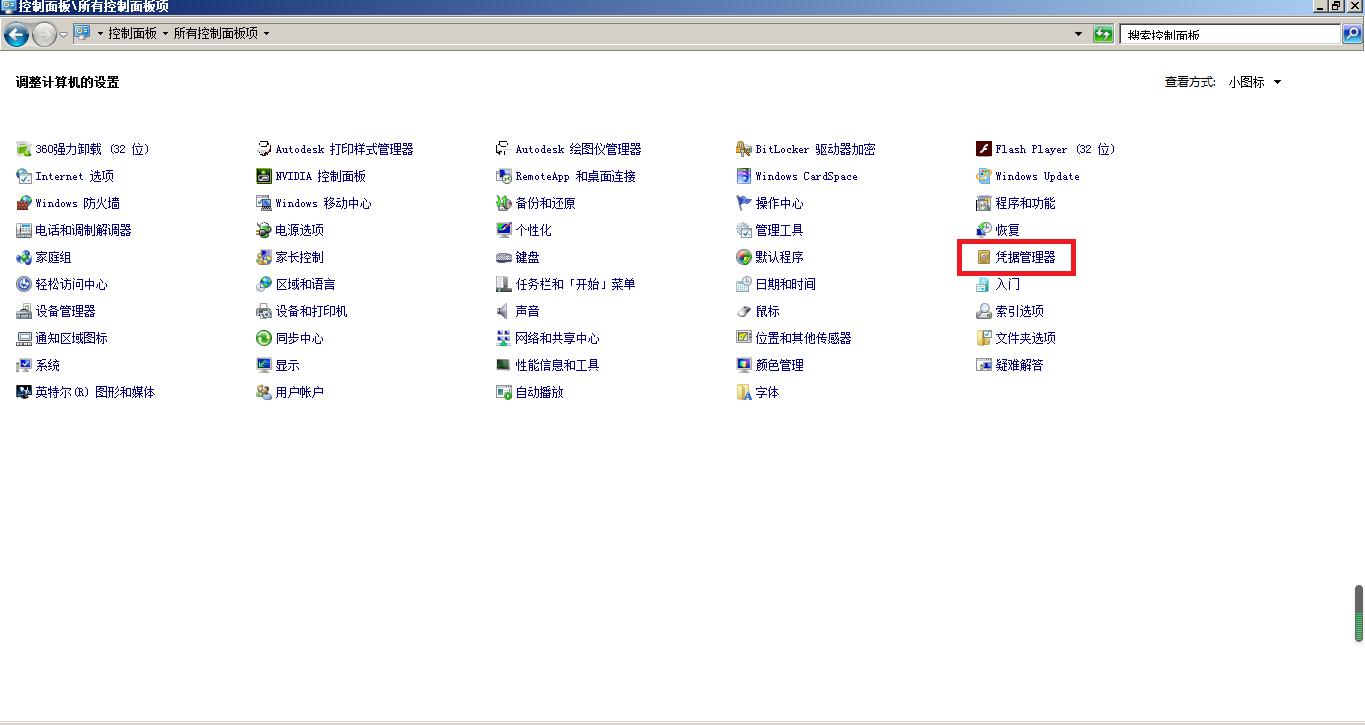
Task: Open the recent pages dropdown arrow
Action: (x=63, y=35)
